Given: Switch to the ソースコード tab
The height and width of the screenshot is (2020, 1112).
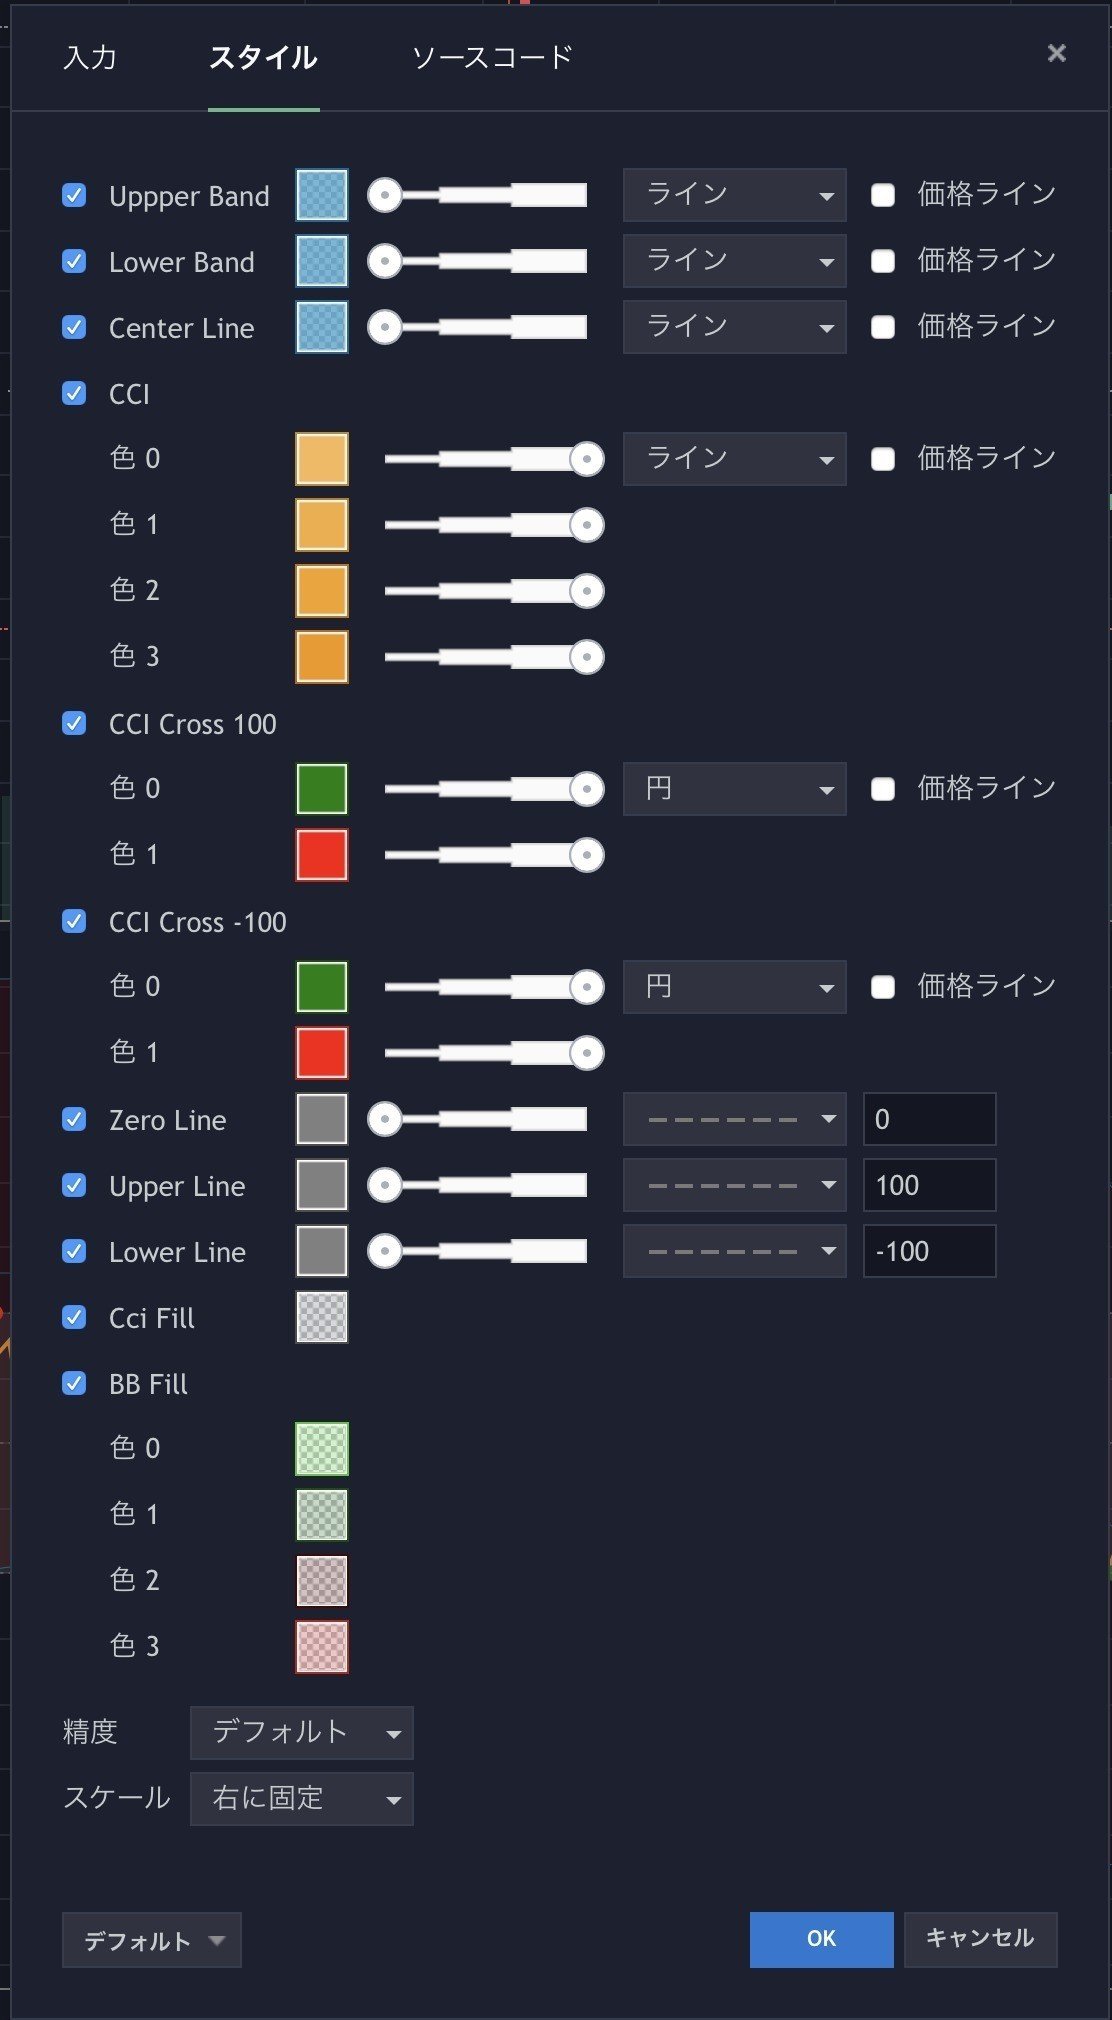Looking at the screenshot, I should pos(492,57).
